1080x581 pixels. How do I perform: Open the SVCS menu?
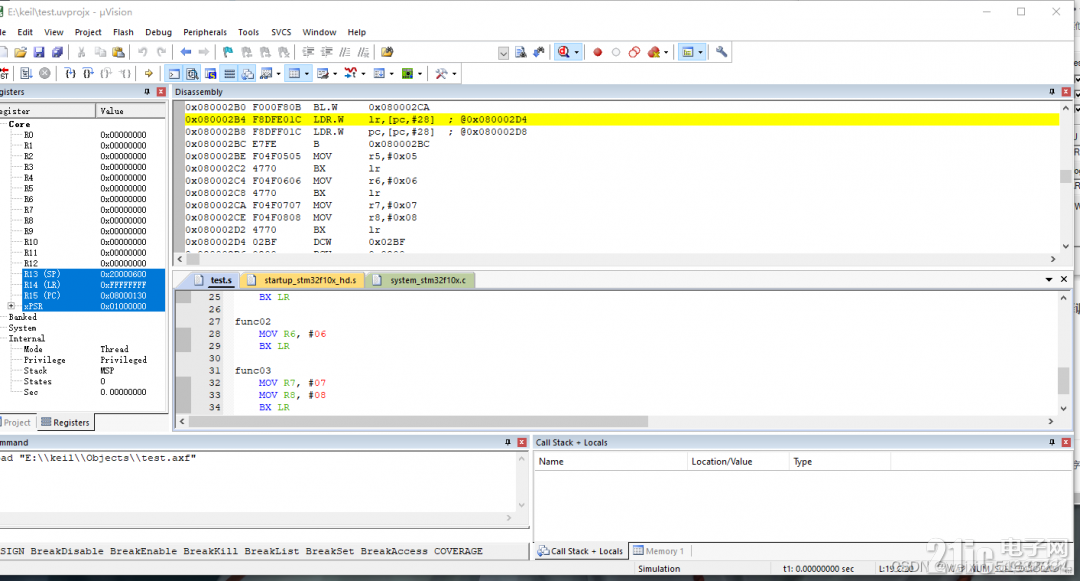click(x=281, y=32)
